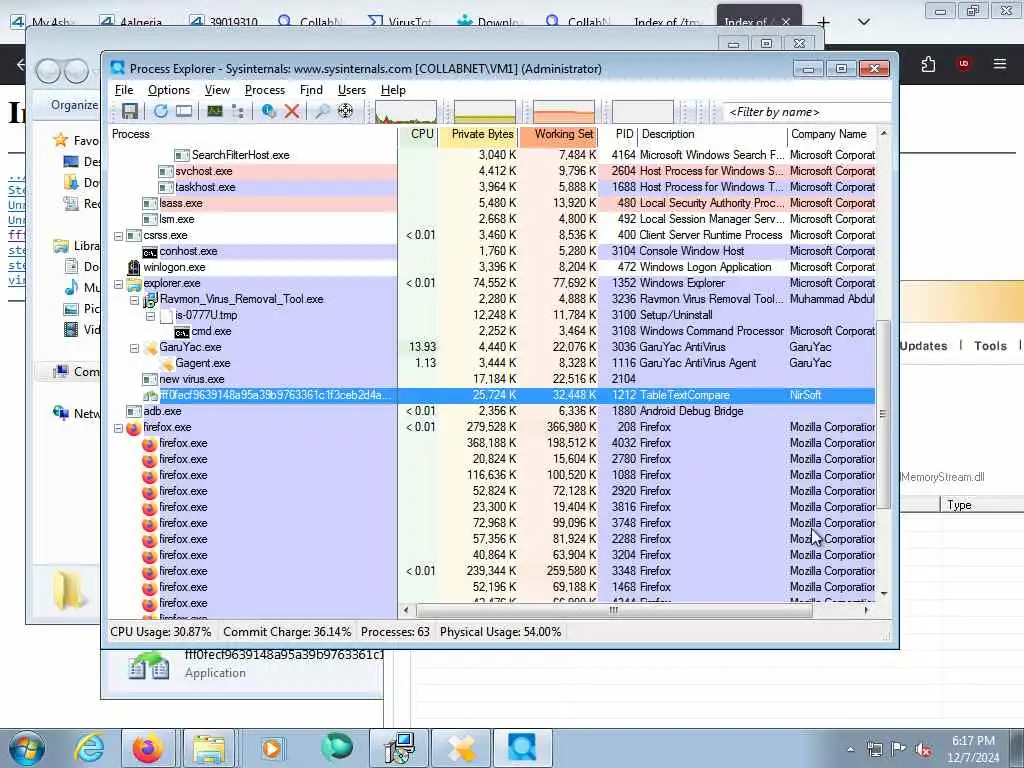Image resolution: width=1024 pixels, height=768 pixels.
Task: Sort by the Private Bytes column header
Action: tap(479, 135)
